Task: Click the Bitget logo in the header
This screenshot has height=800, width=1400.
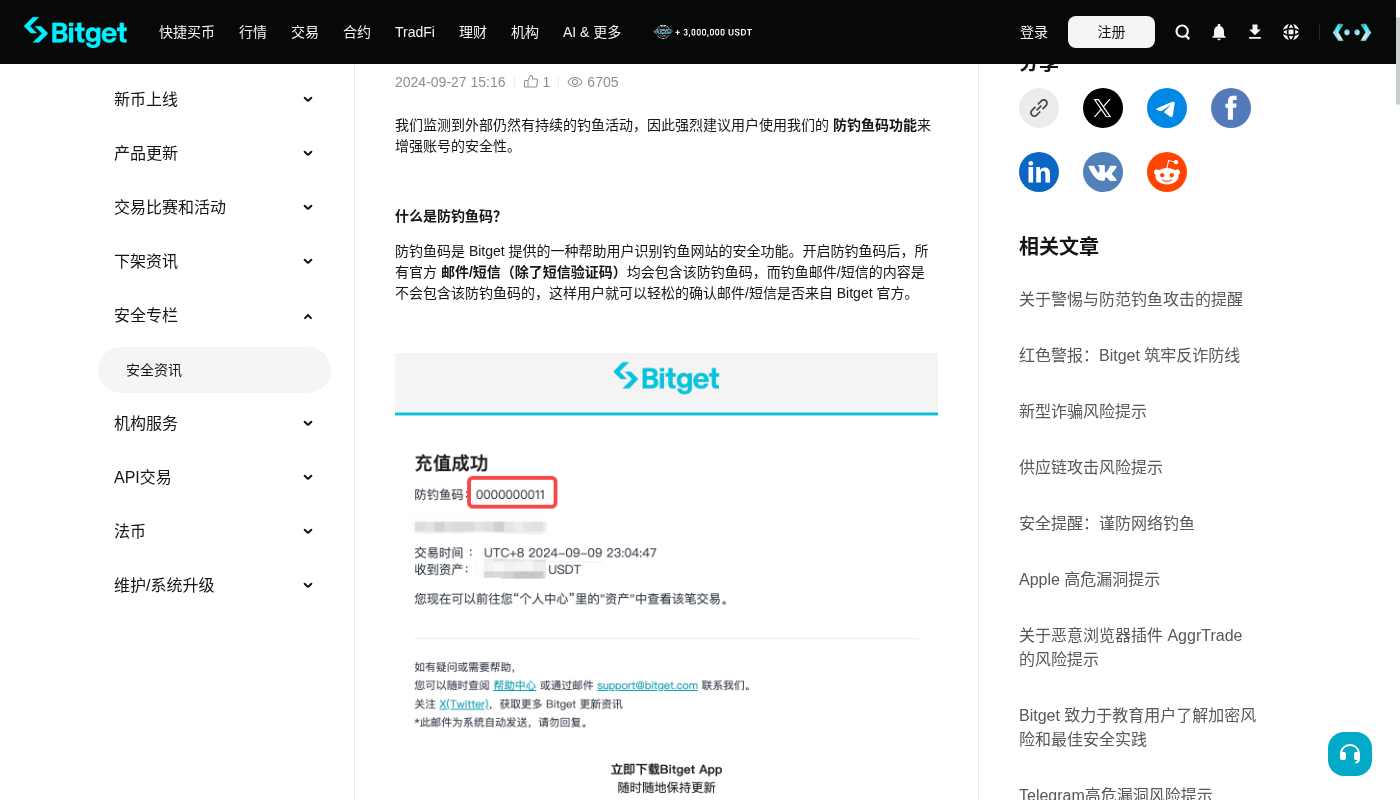Action: (x=76, y=32)
